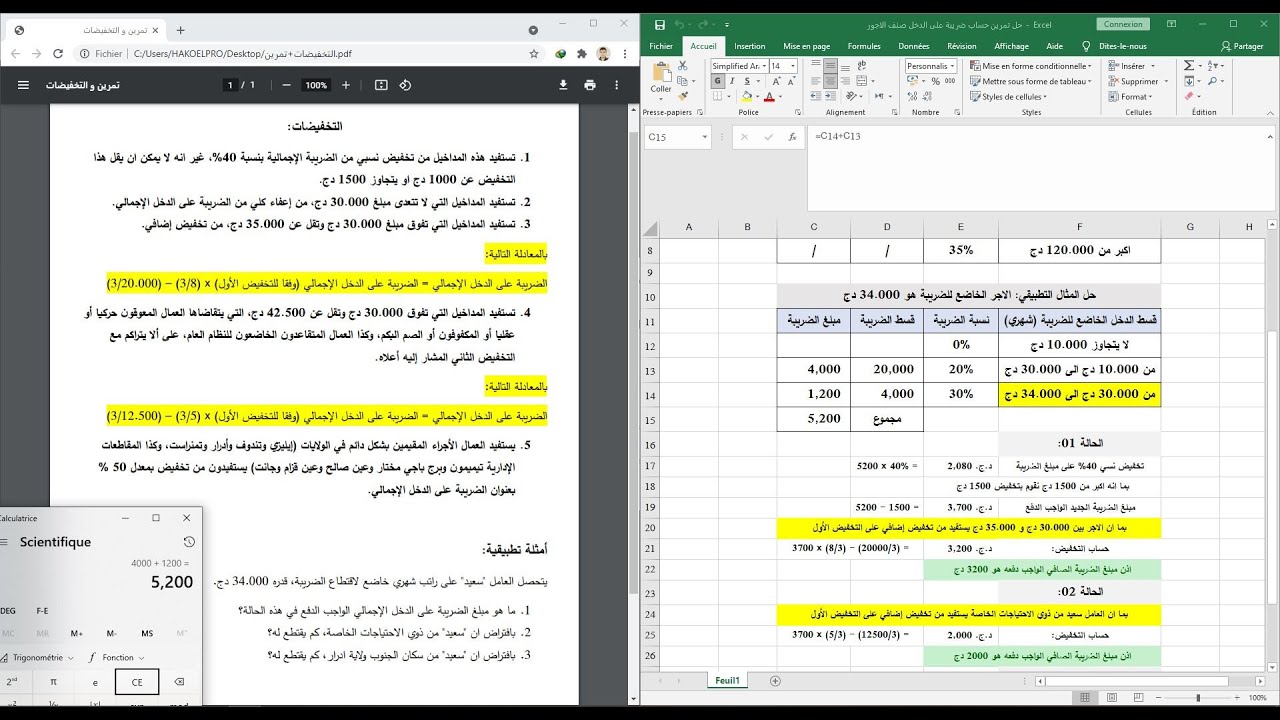This screenshot has height=720, width=1280.
Task: Open the font name dropdown Simplified Arabic
Action: (762, 66)
